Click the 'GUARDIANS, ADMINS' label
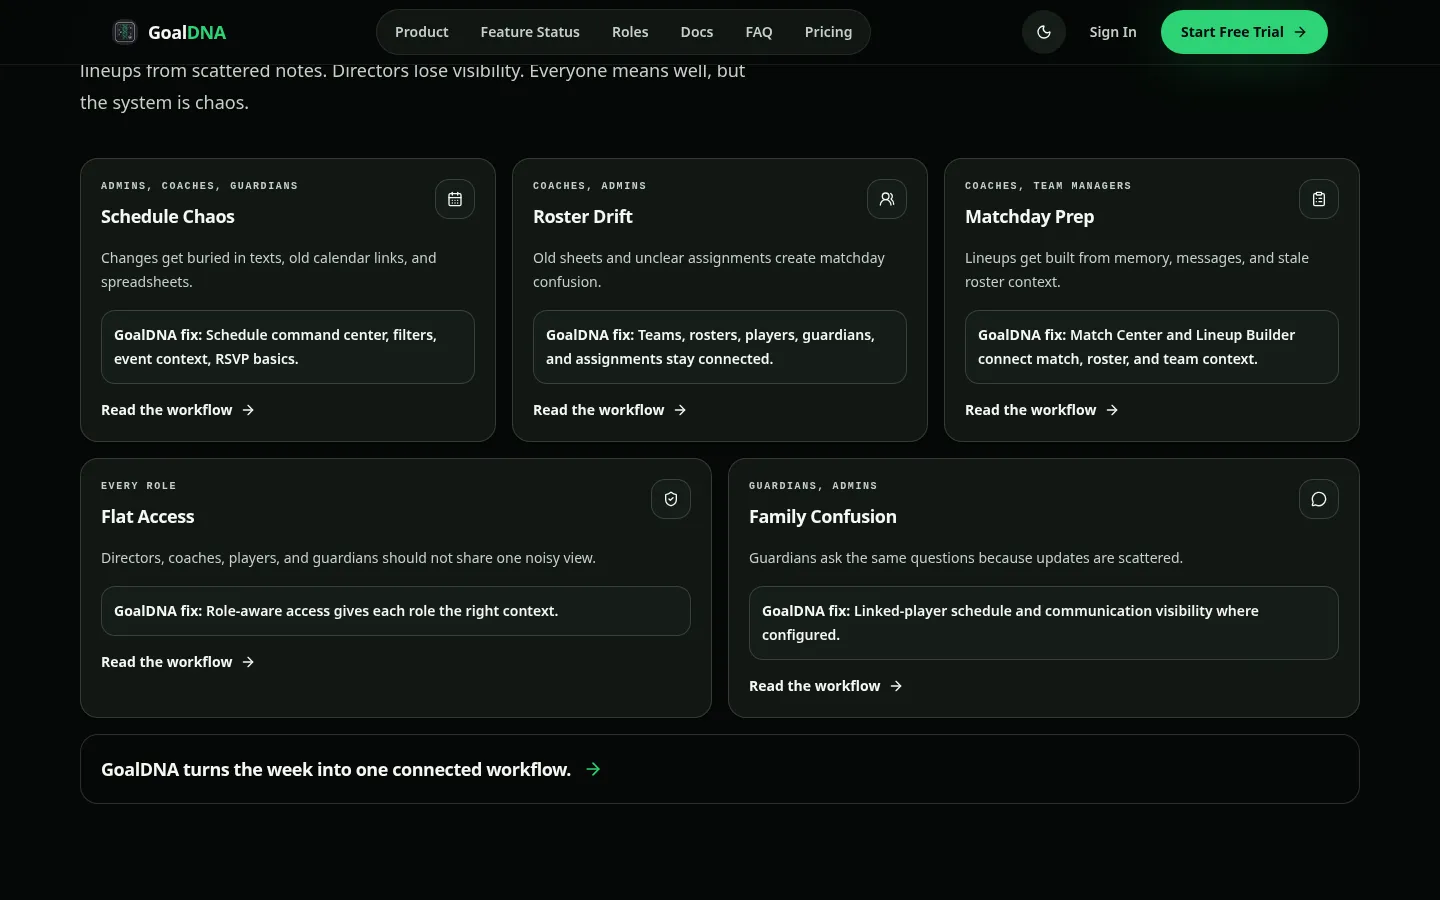1440x900 pixels. coord(813,486)
